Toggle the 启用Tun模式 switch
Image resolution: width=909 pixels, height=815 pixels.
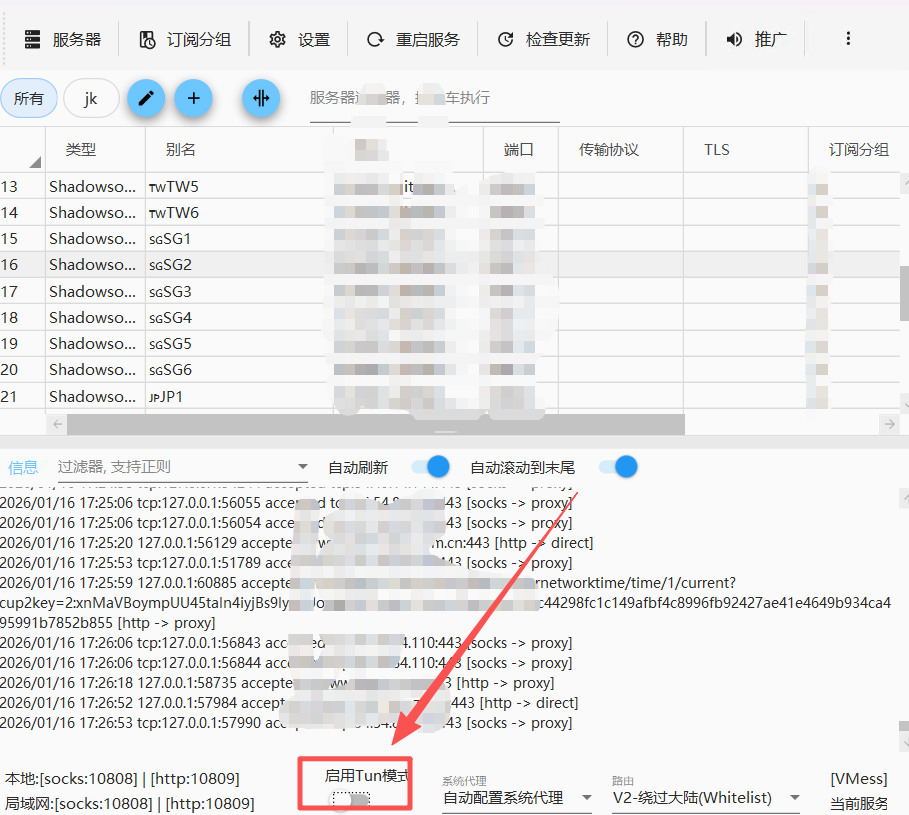351,799
